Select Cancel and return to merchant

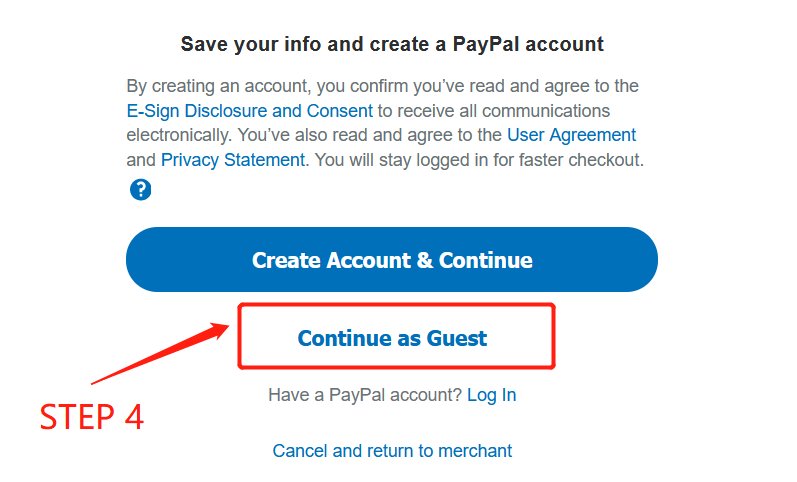click(x=392, y=451)
